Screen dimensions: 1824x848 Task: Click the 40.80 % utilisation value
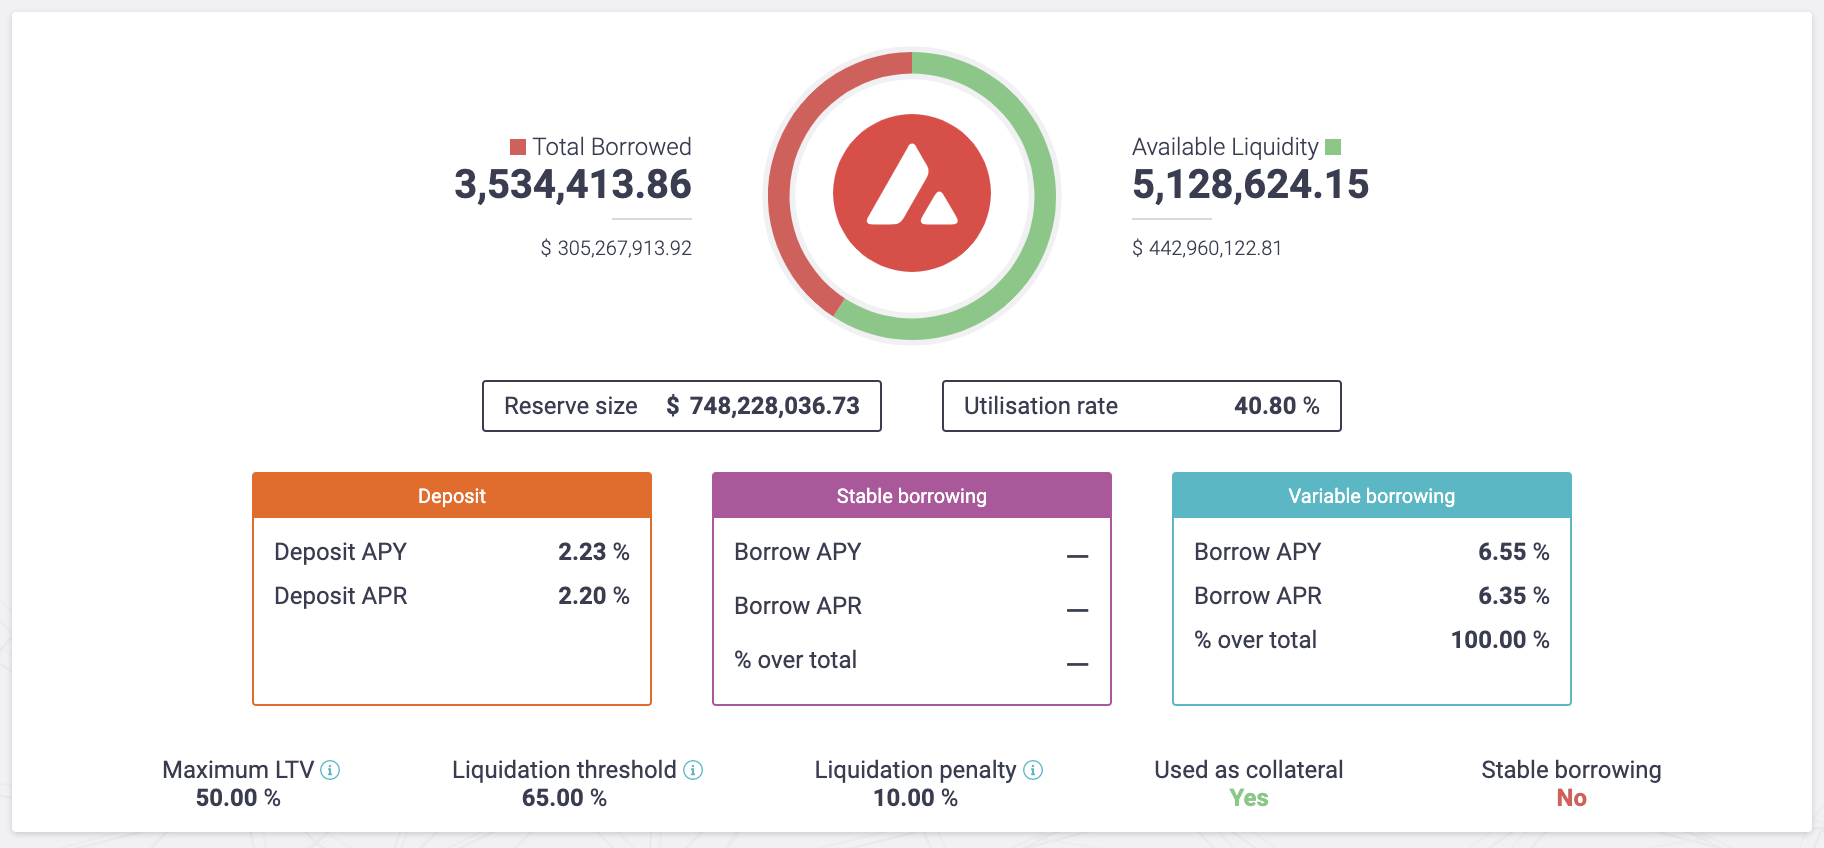coord(1277,406)
